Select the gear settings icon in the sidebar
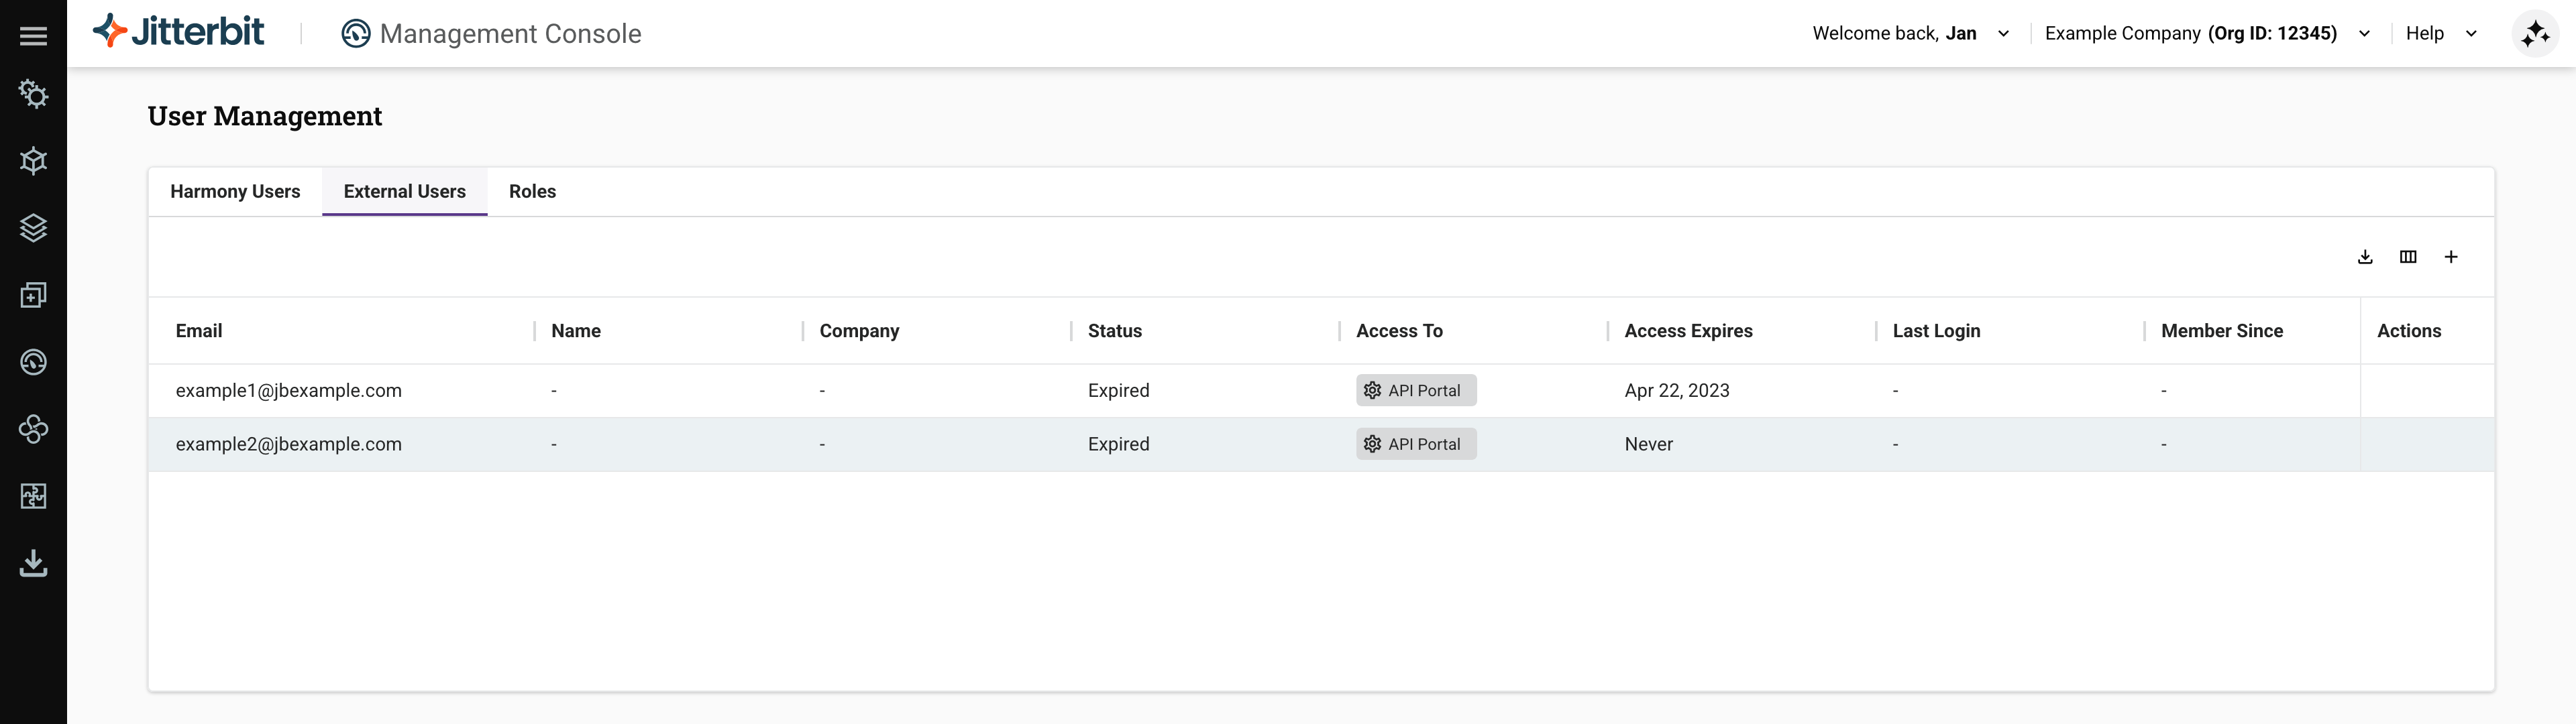Screen dimensions: 2576x724 [x=33, y=94]
